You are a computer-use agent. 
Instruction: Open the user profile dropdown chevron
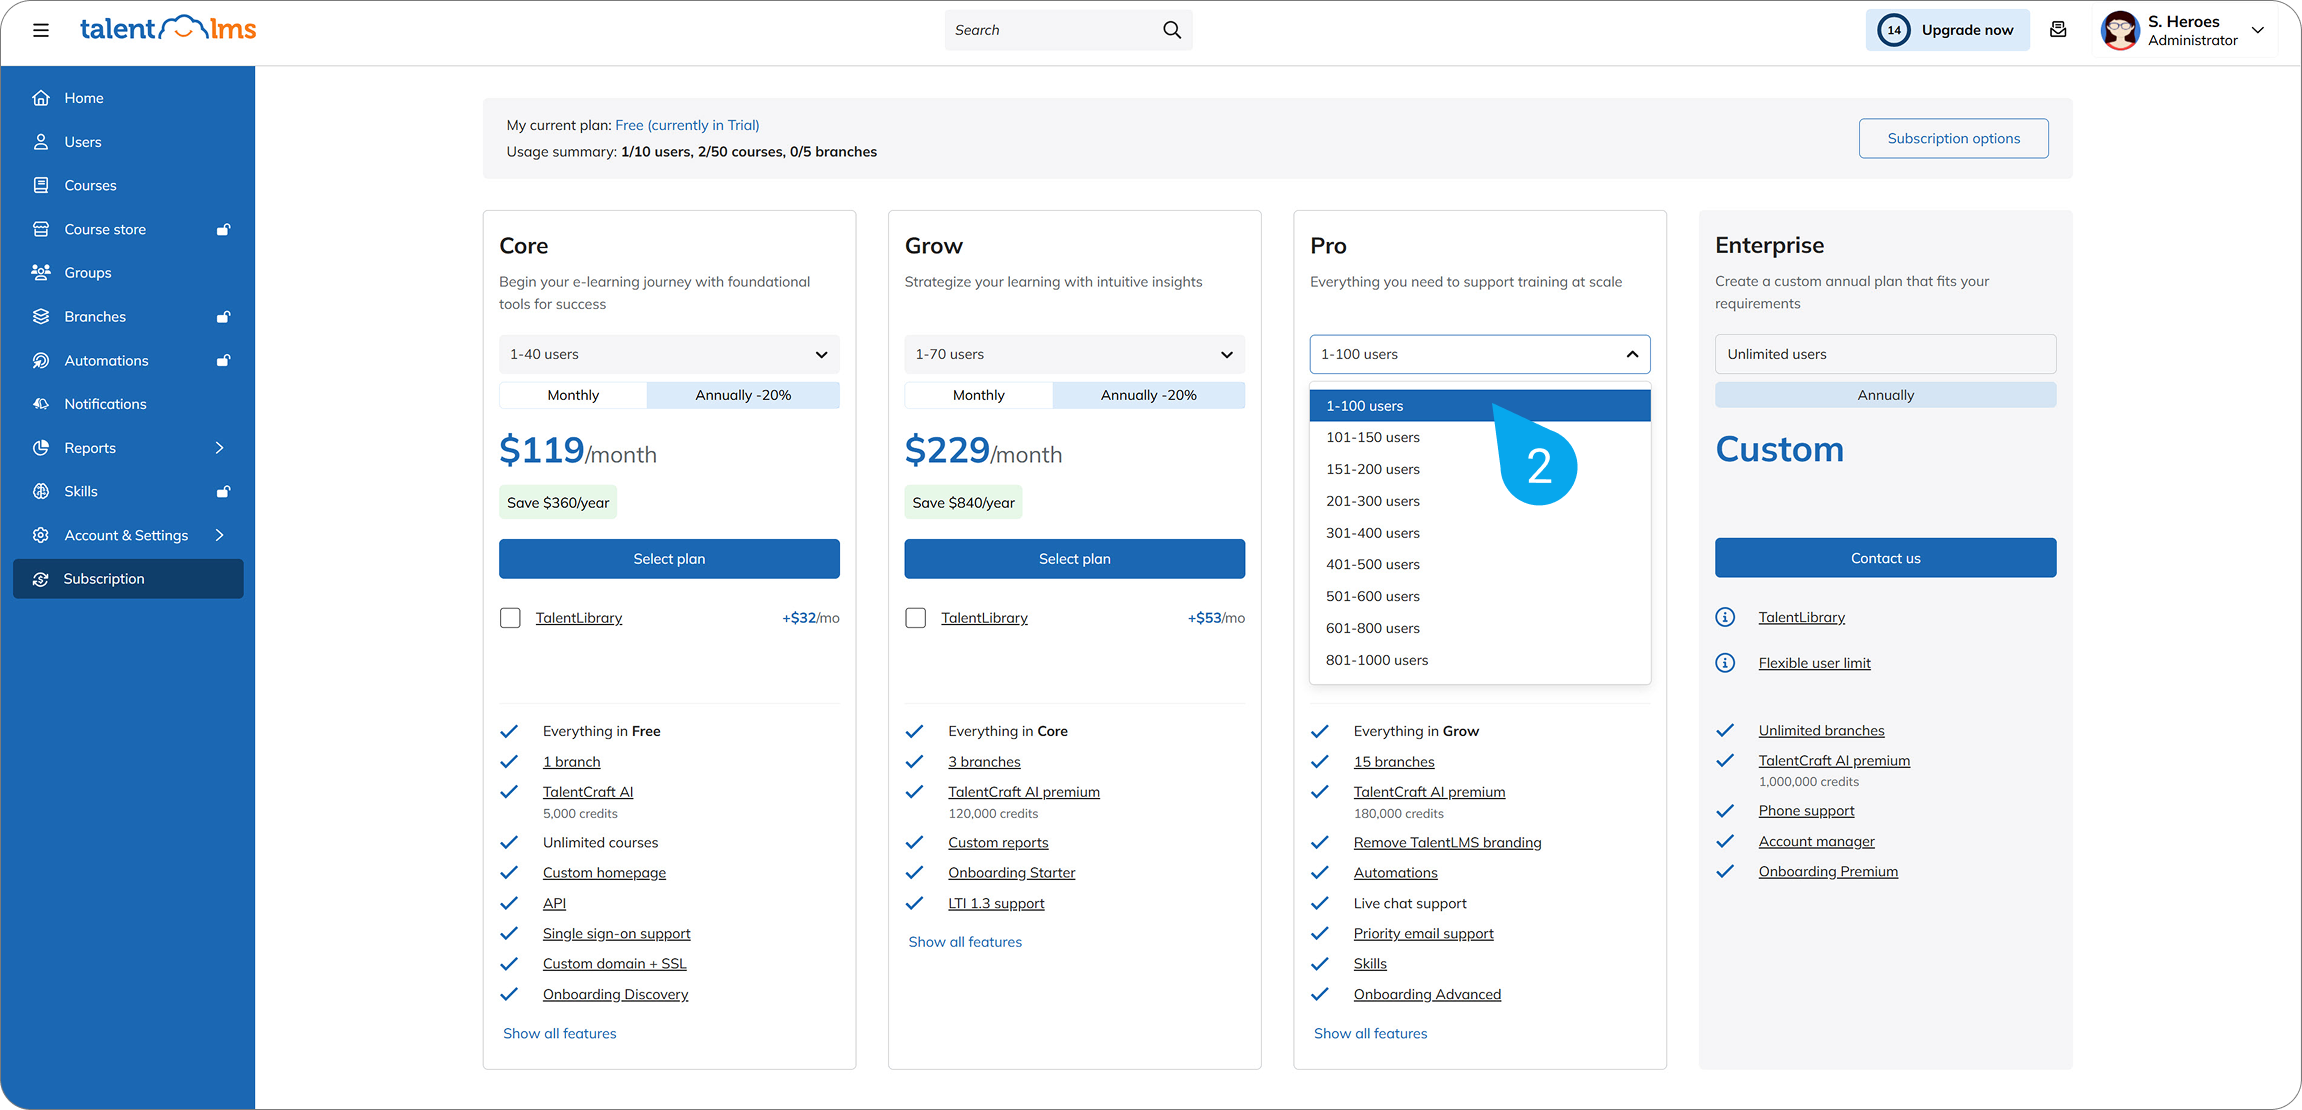(2258, 30)
